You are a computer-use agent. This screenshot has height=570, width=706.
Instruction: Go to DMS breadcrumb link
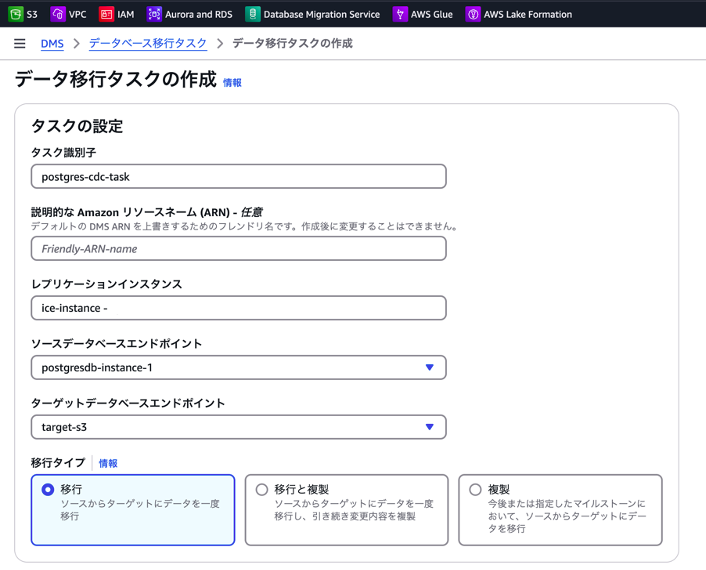(x=52, y=44)
